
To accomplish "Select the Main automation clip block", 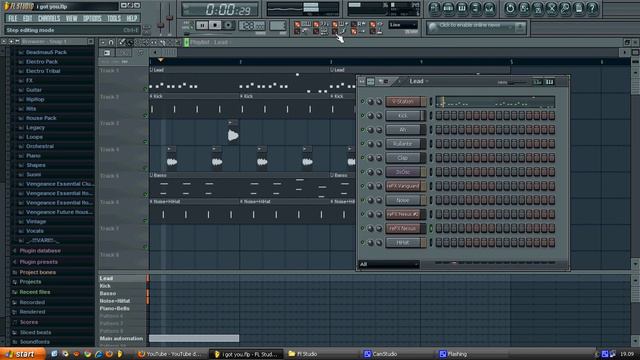I will click(194, 338).
